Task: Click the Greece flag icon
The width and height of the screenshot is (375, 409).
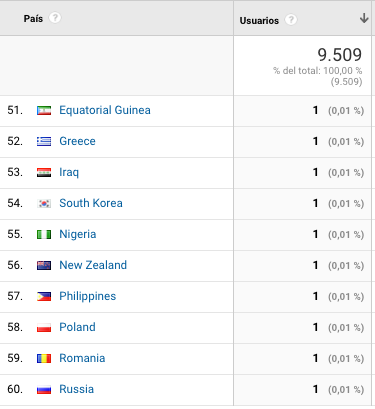Action: pos(44,141)
